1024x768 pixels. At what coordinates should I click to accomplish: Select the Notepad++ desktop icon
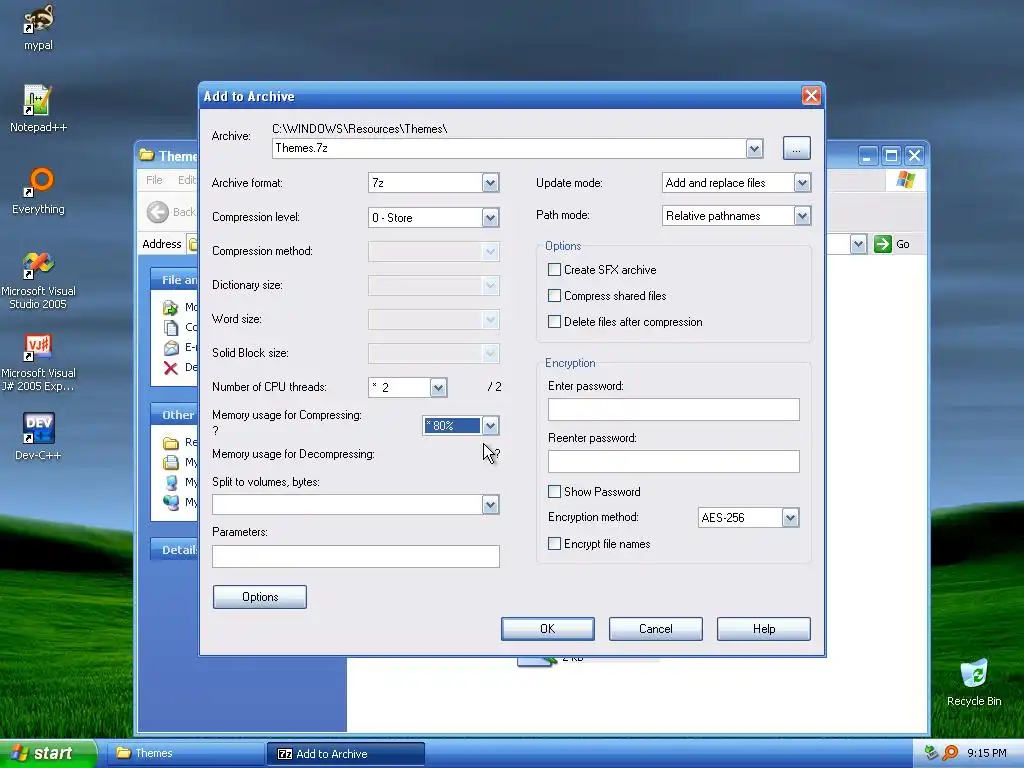click(38, 101)
